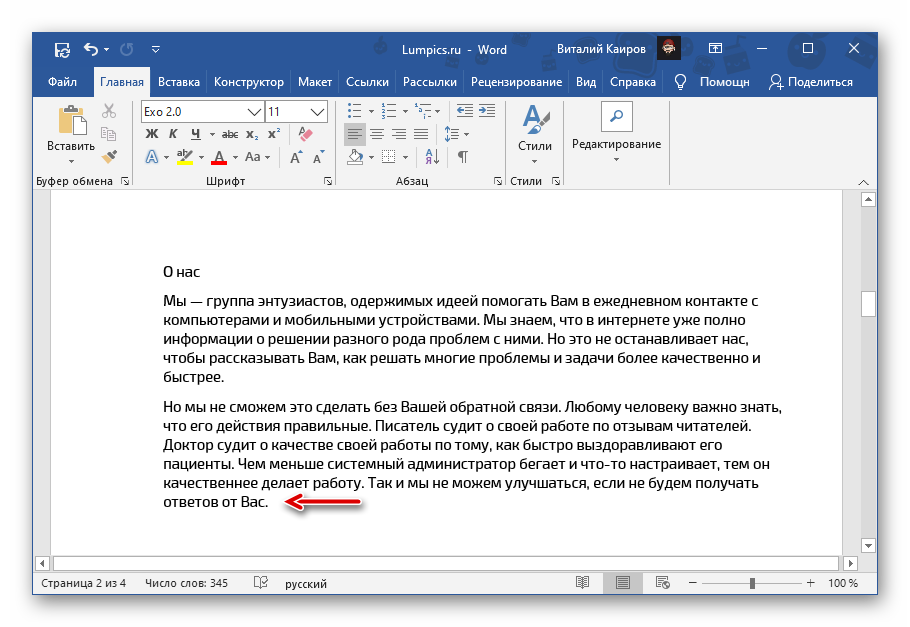Apply multilevel list

tap(423, 110)
